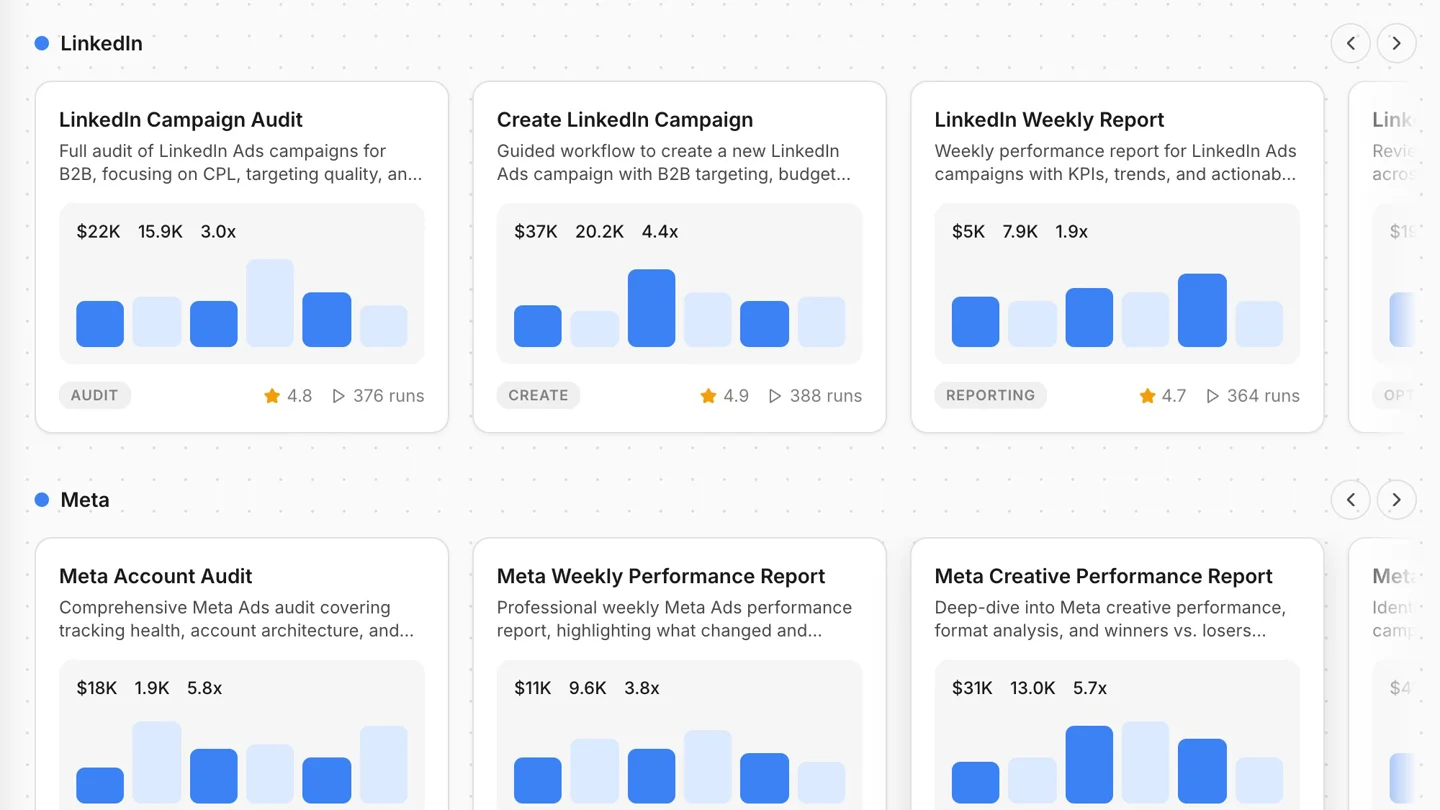Click the CREATE category tag

538,395
